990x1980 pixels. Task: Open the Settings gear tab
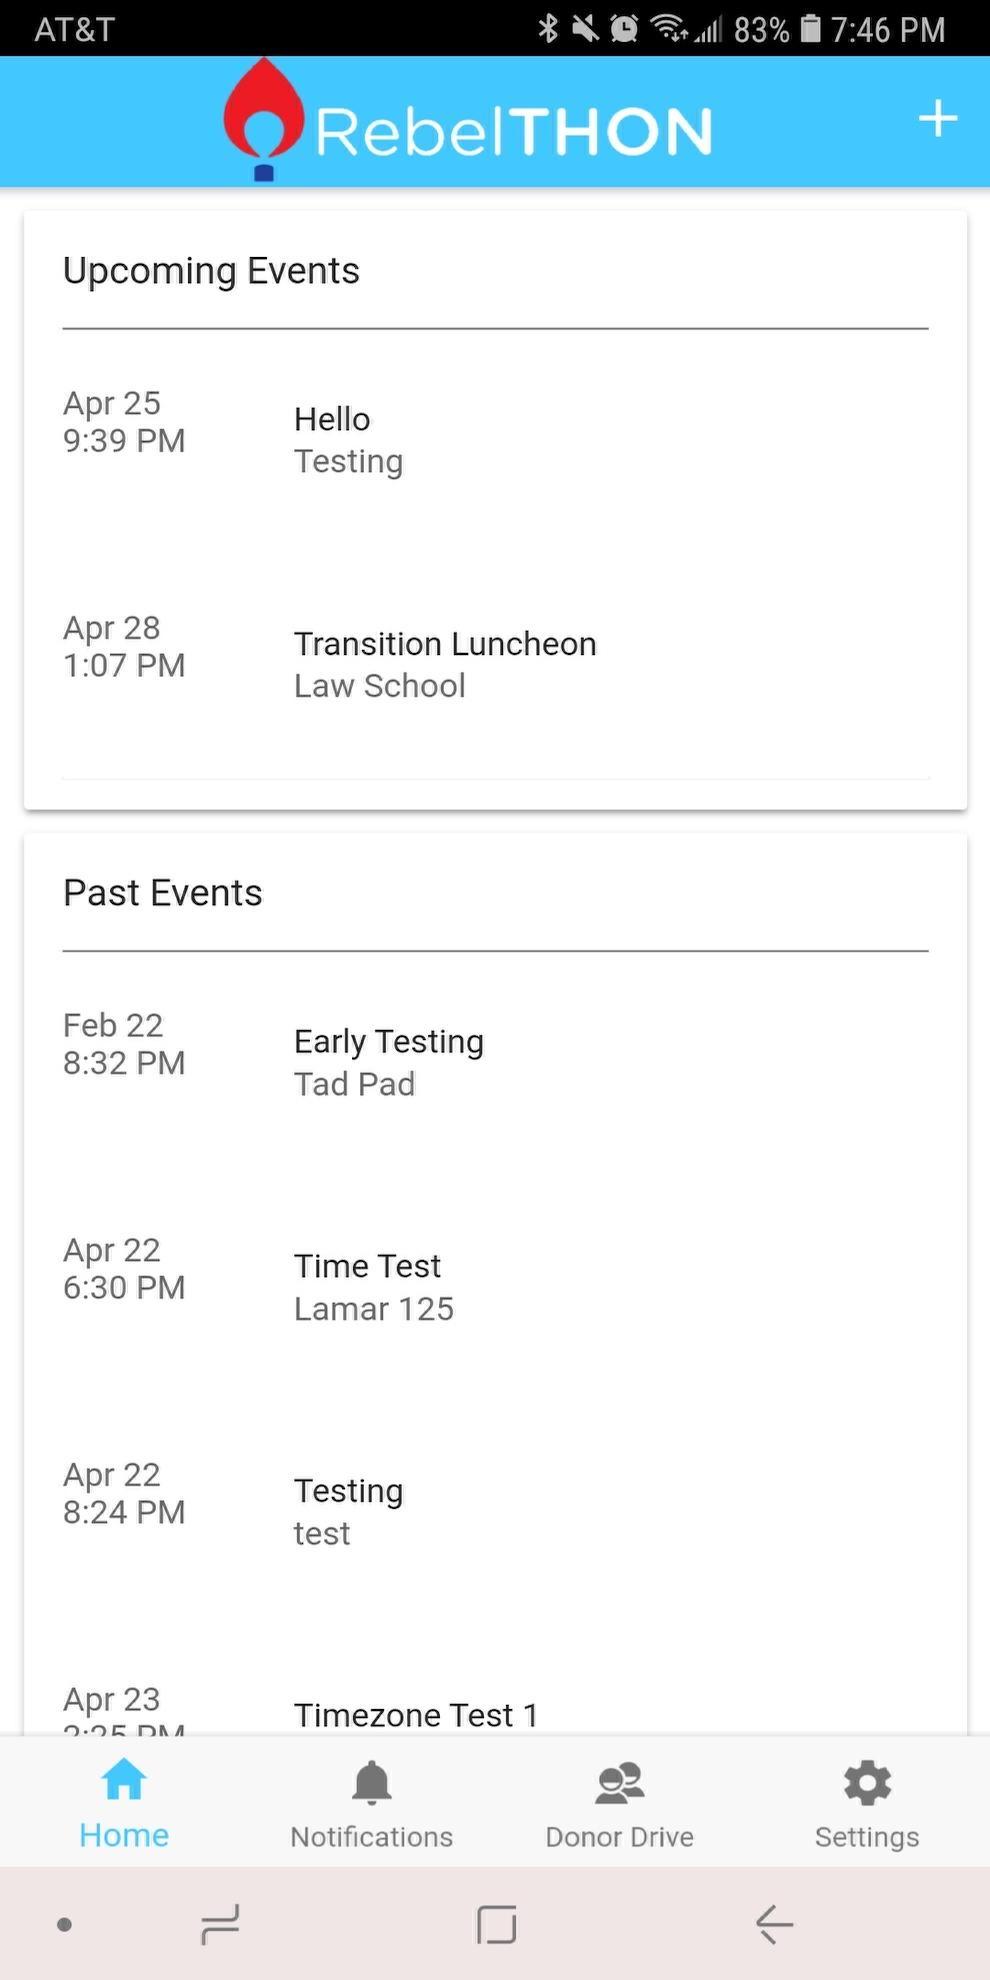pos(866,1804)
